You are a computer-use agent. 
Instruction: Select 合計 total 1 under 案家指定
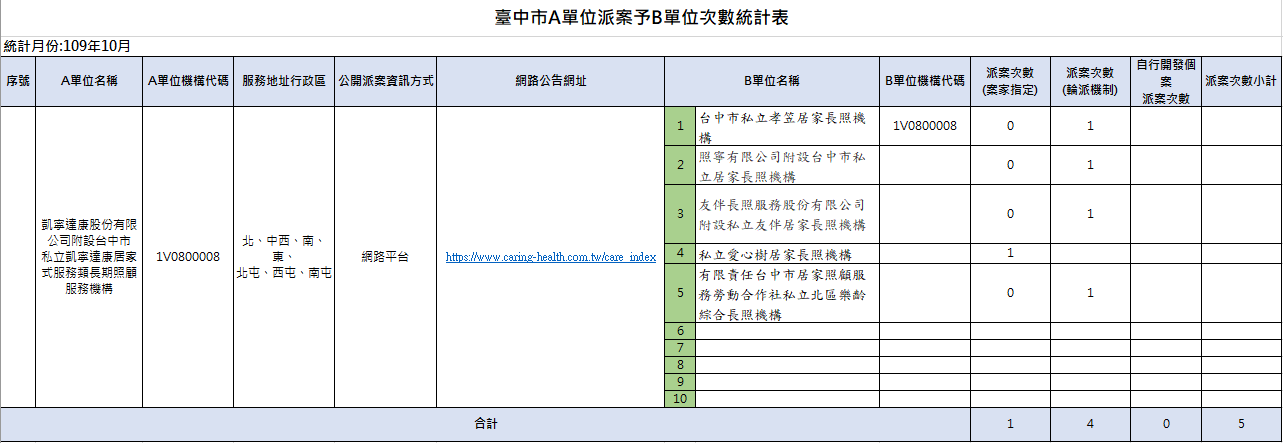(1010, 424)
